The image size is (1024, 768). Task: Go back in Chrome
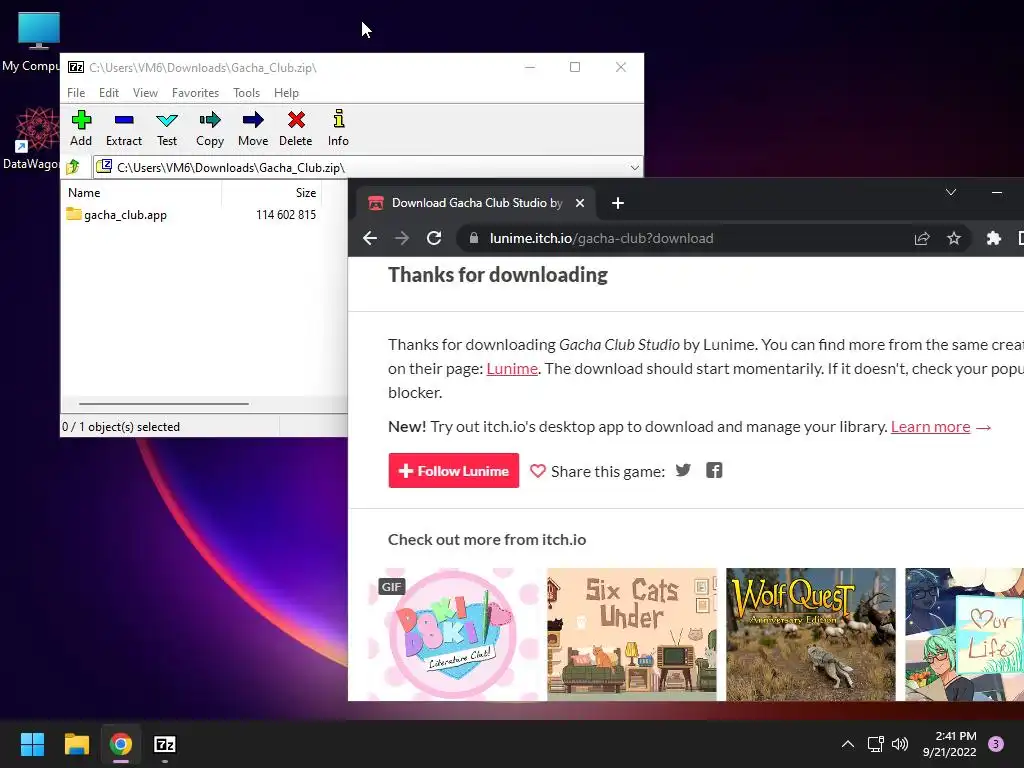click(x=370, y=238)
